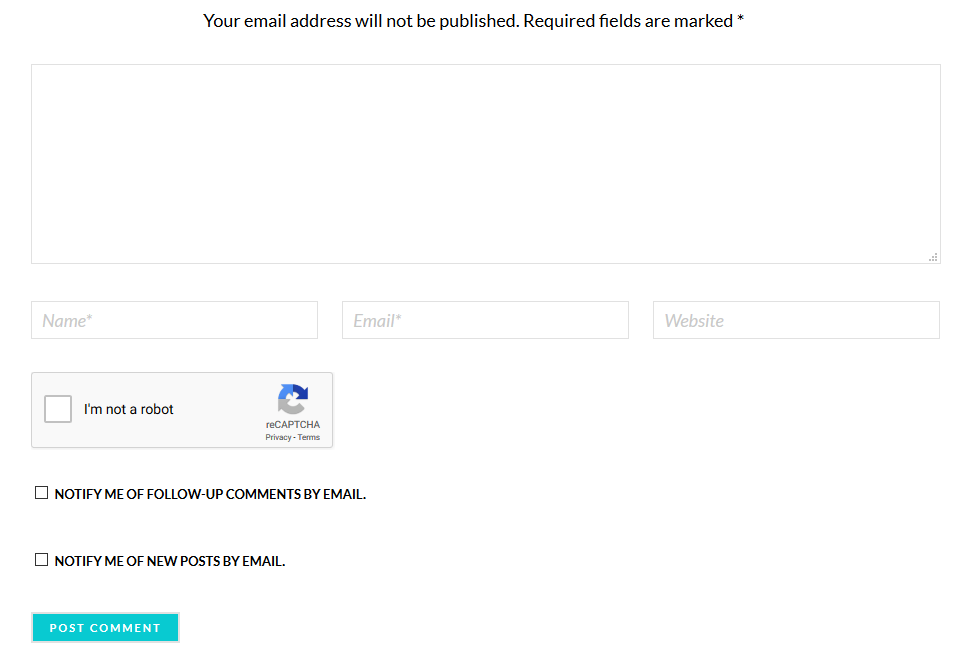979x661 pixels.
Task: Open the reCAPTCHA Terms link
Action: point(309,438)
